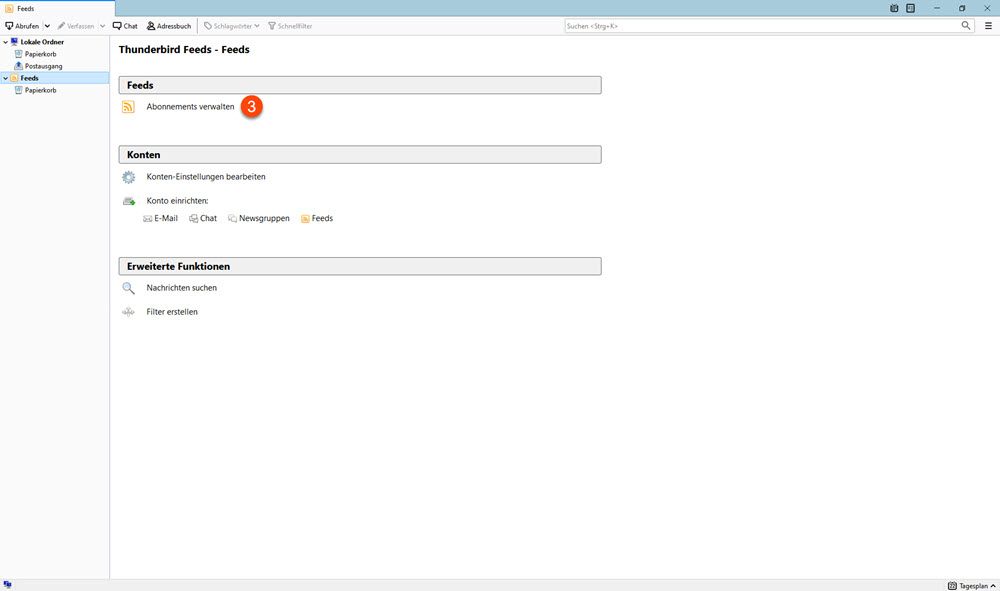Click the magnifier icon in the search box

click(966, 26)
